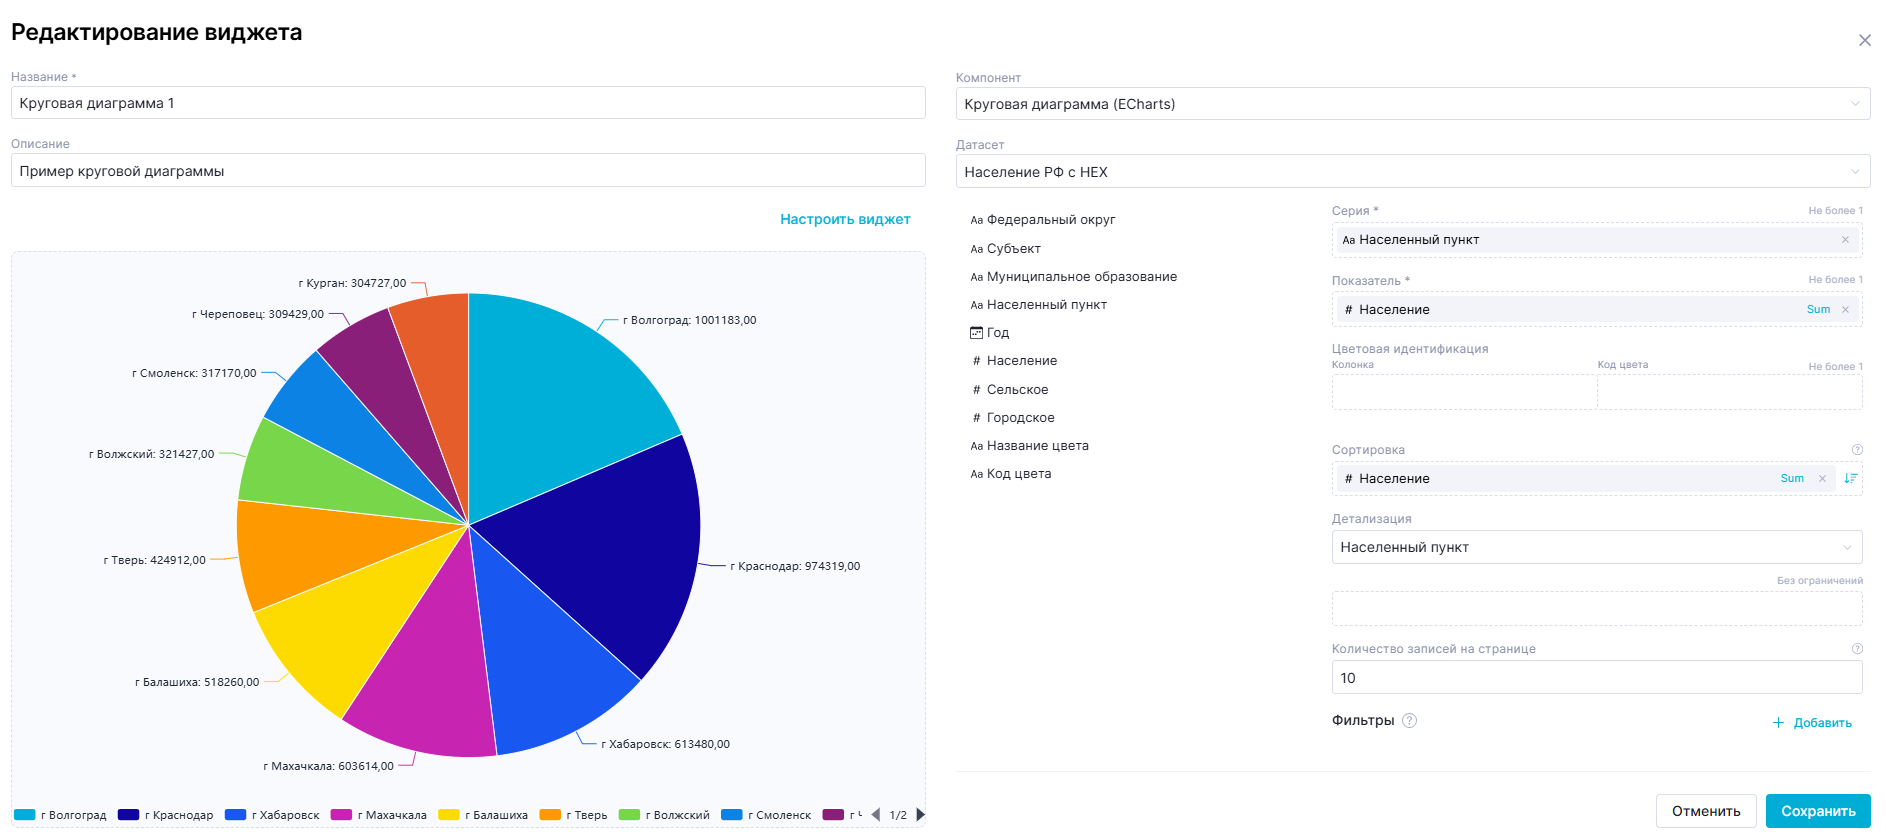The width and height of the screenshot is (1886, 835).
Task: Toggle sort direction icon in Сортировка
Action: (1850, 478)
